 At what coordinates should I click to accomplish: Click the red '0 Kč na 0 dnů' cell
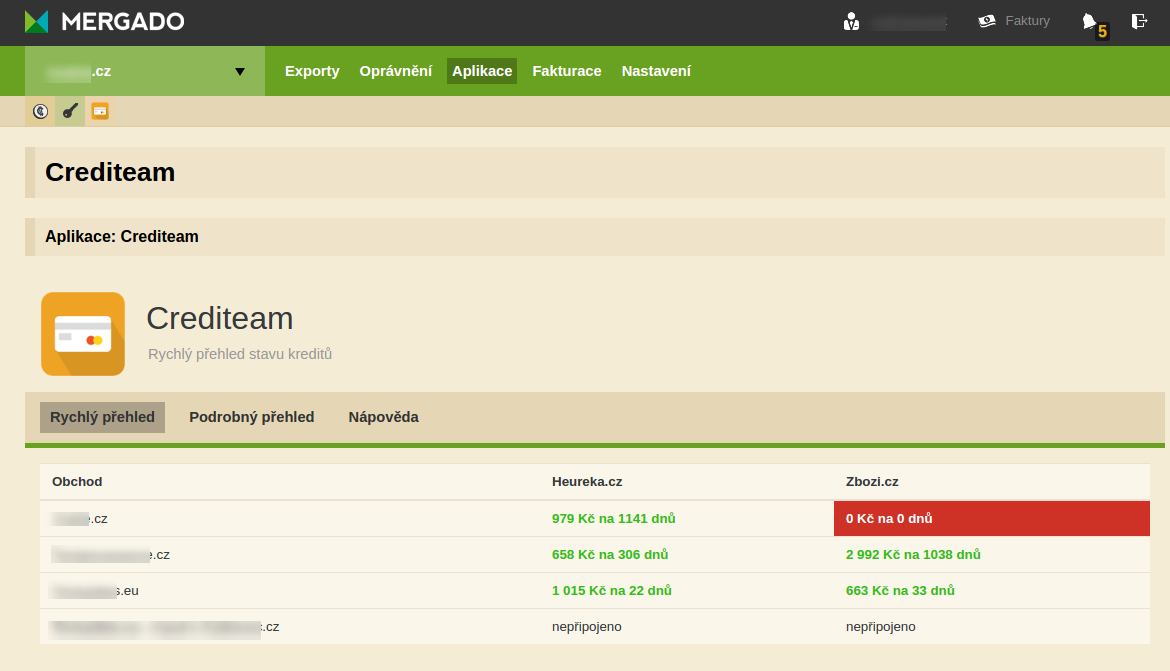tap(992, 519)
